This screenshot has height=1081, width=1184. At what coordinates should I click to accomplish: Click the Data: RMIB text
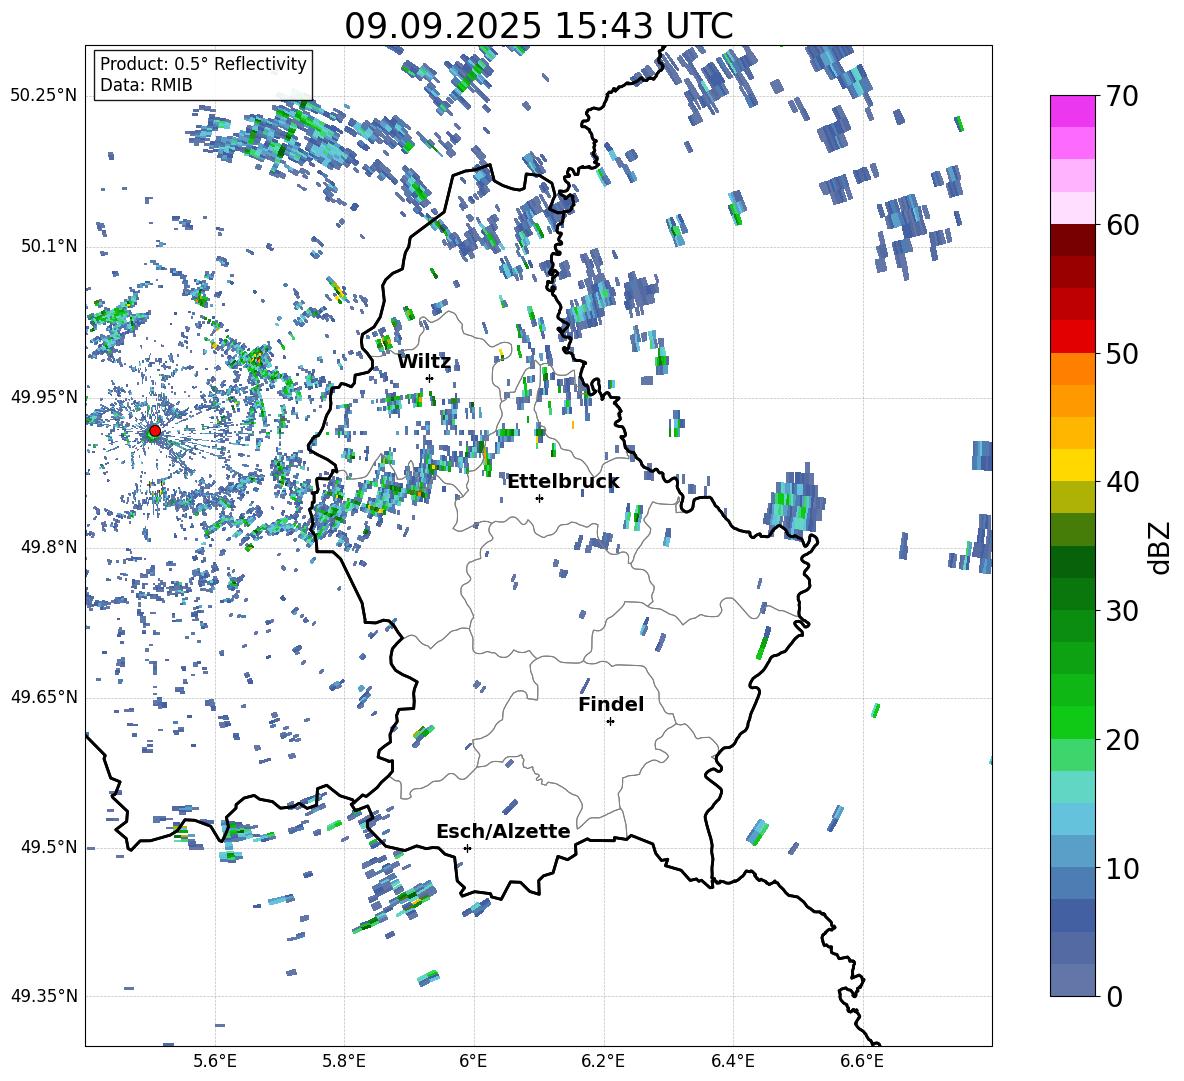coord(146,85)
